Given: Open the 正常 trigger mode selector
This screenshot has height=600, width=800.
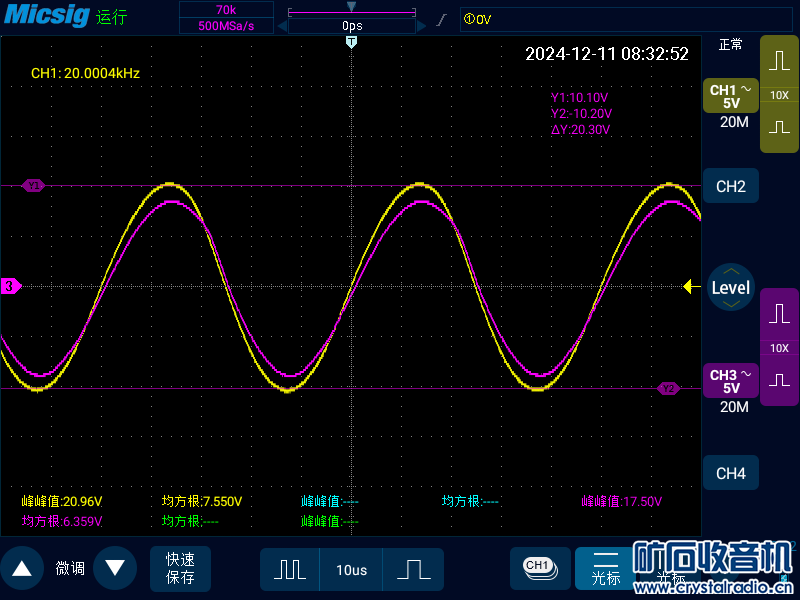Looking at the screenshot, I should pos(731,44).
